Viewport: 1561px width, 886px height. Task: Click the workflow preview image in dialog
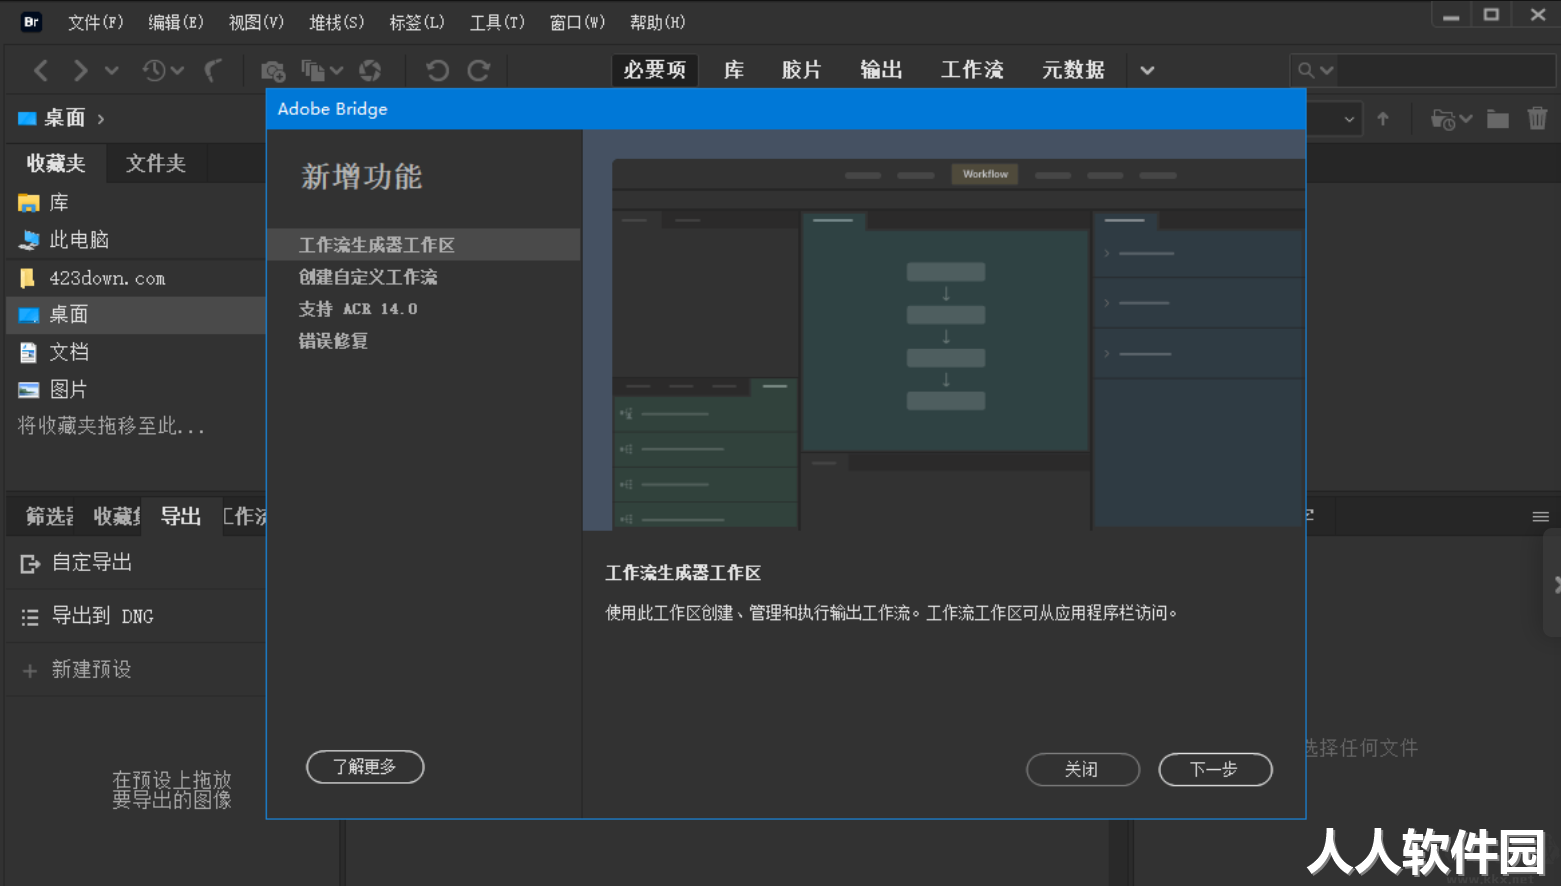tap(944, 330)
